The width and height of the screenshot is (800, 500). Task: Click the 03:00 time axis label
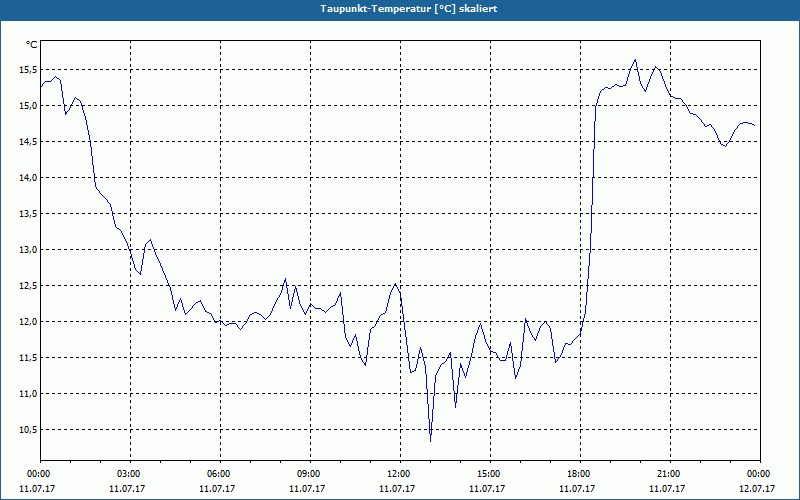pyautogui.click(x=131, y=474)
